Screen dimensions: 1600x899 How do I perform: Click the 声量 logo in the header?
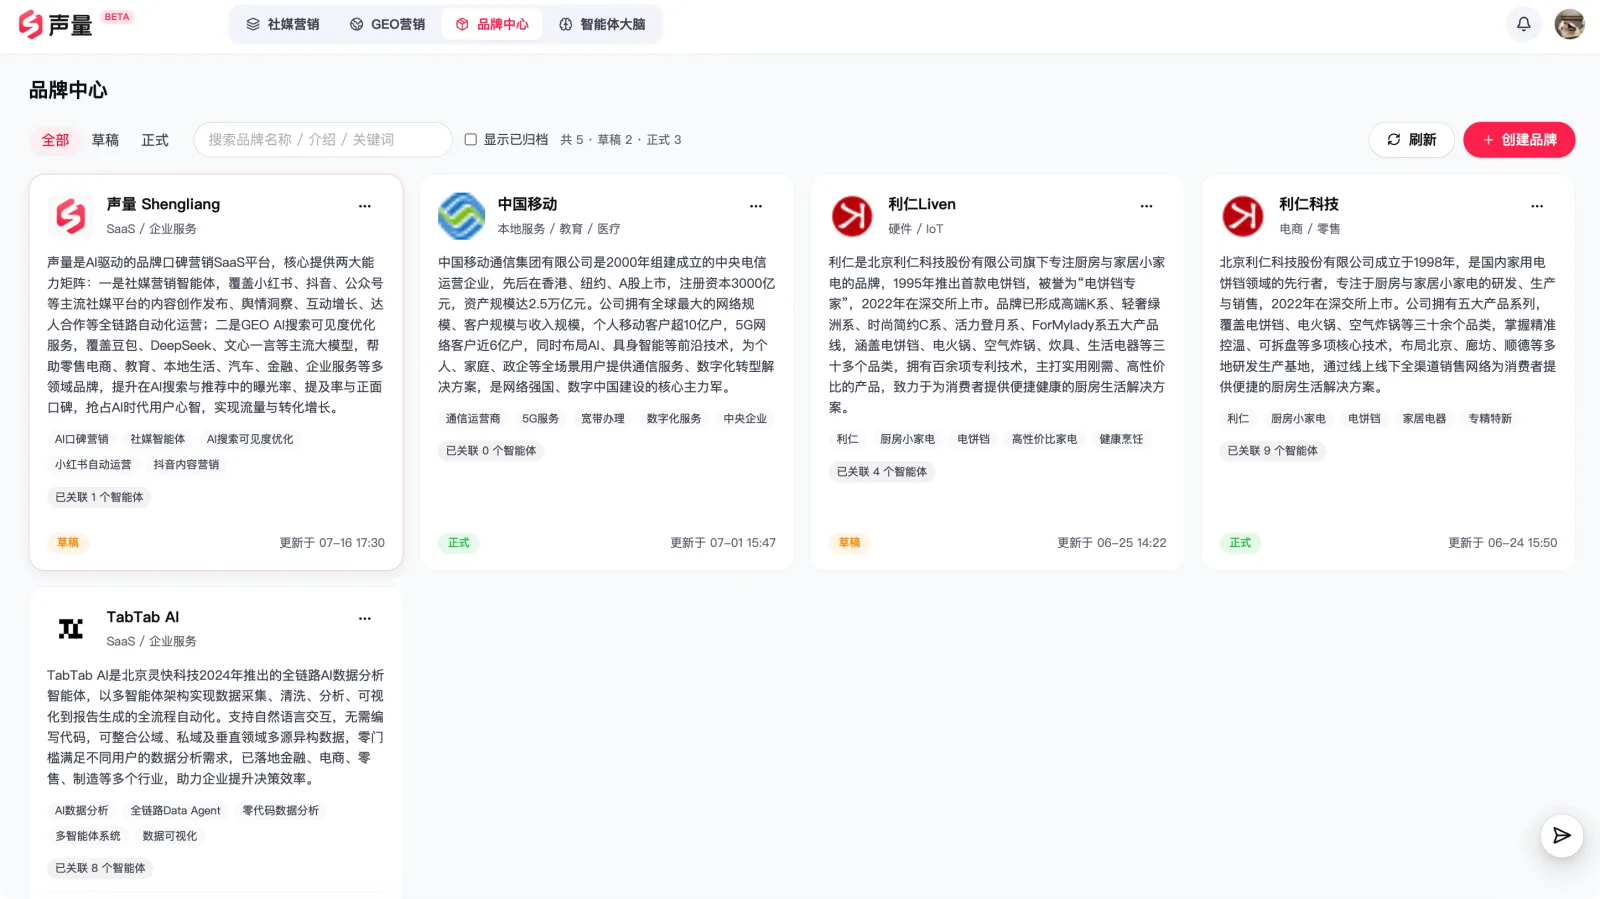tap(56, 24)
